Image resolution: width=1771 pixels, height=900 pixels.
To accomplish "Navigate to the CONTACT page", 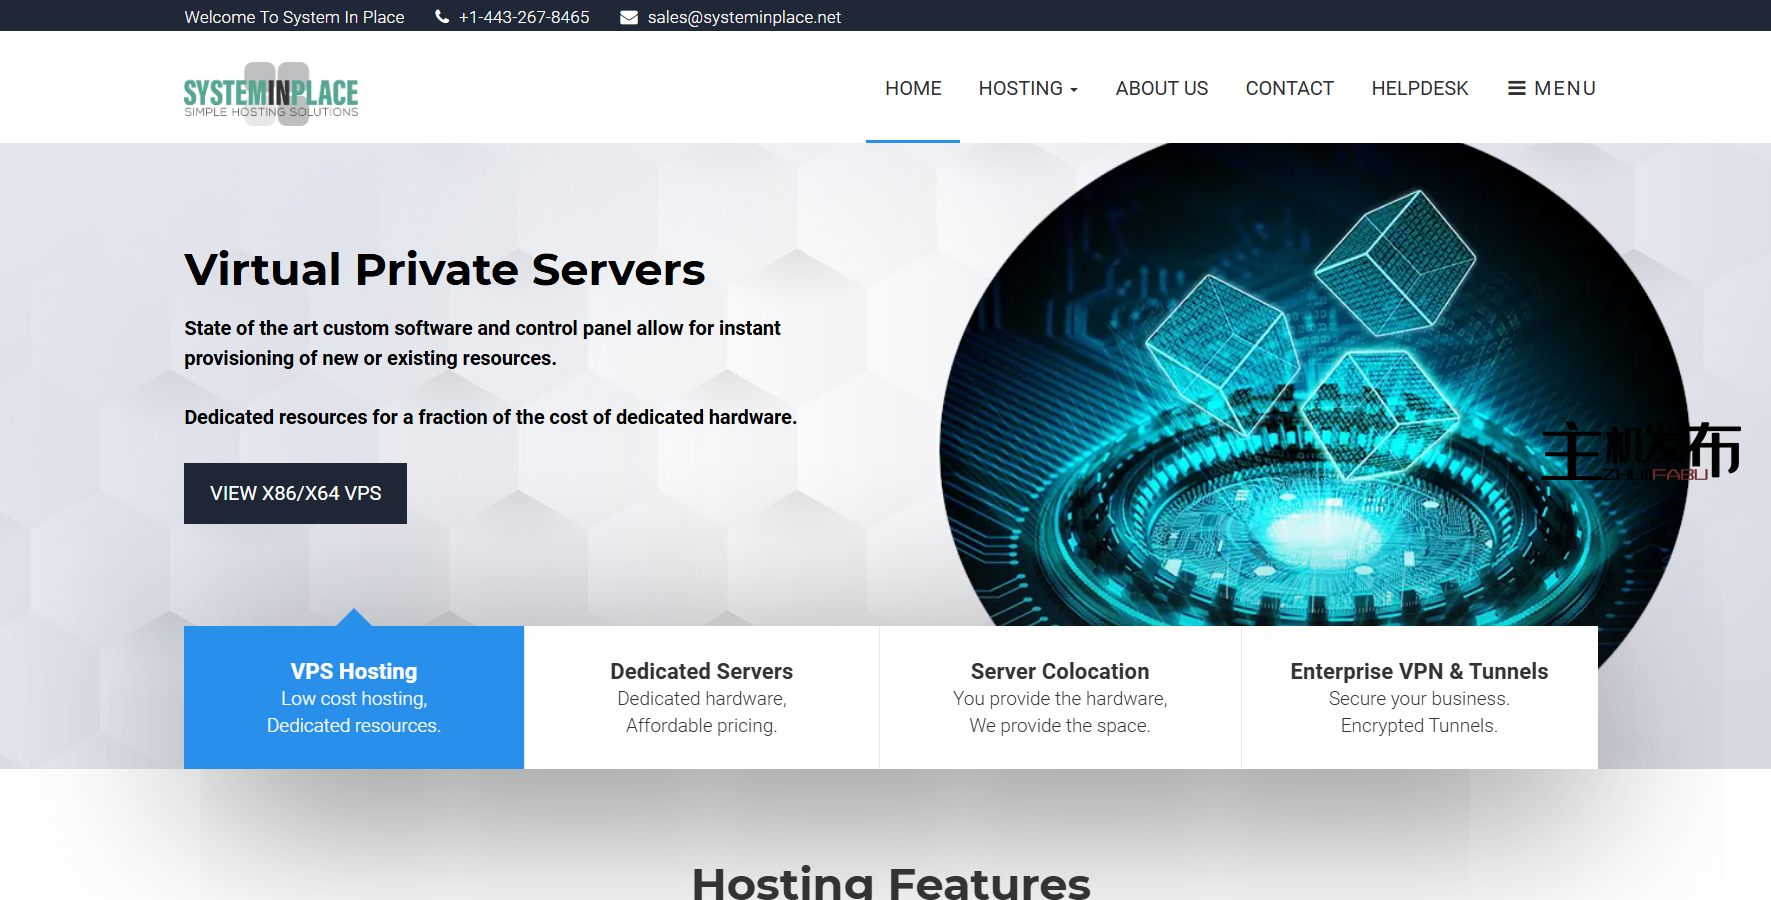I will [1289, 88].
